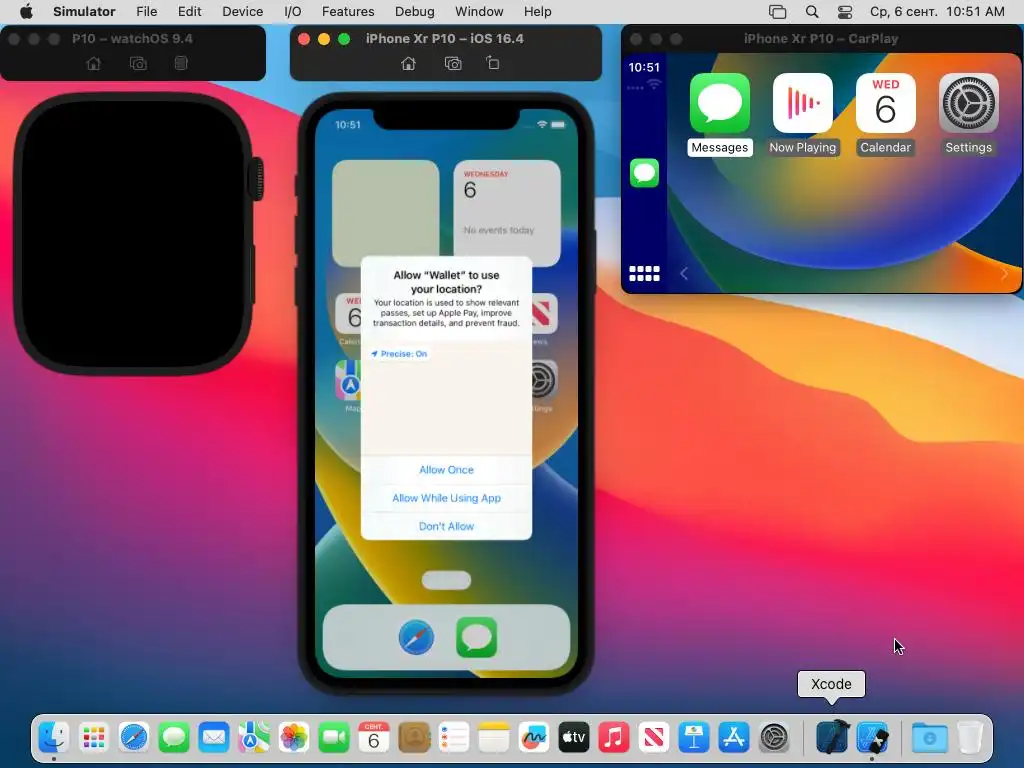The height and width of the screenshot is (768, 1024).
Task: Tap Messages in iPhone dock
Action: (476, 637)
